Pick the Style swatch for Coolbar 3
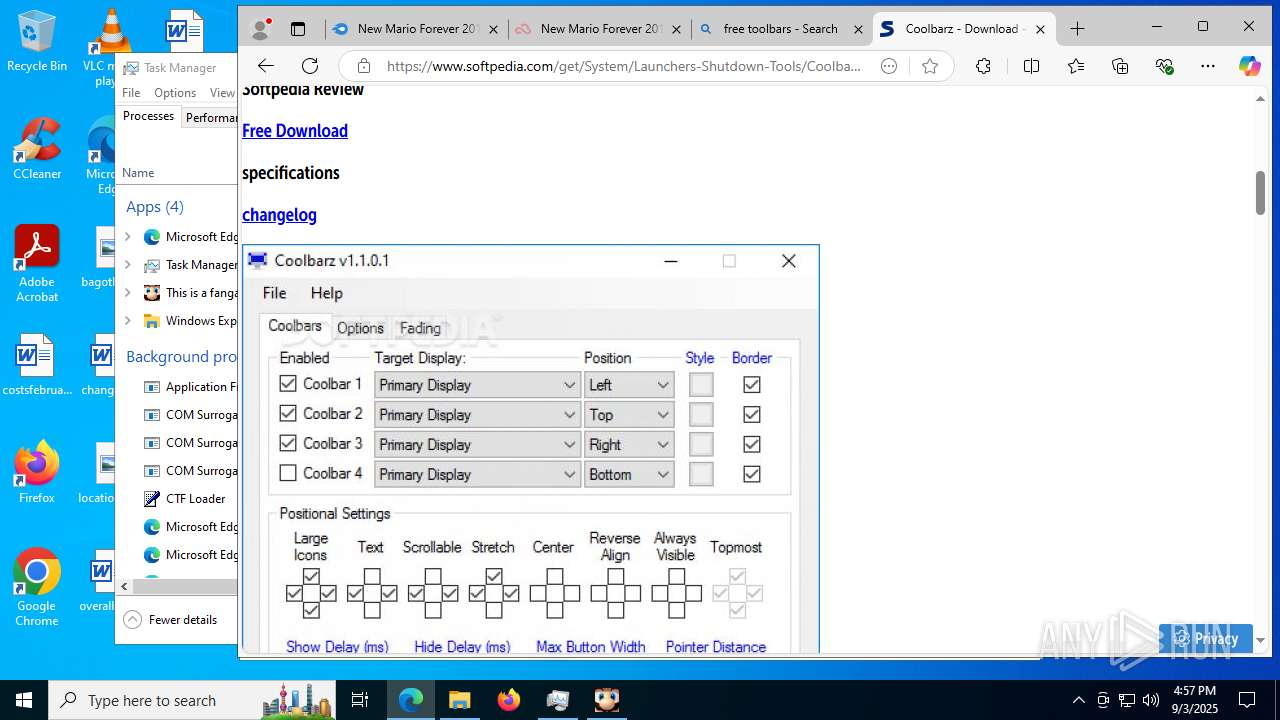The image size is (1280, 720). coord(701,445)
